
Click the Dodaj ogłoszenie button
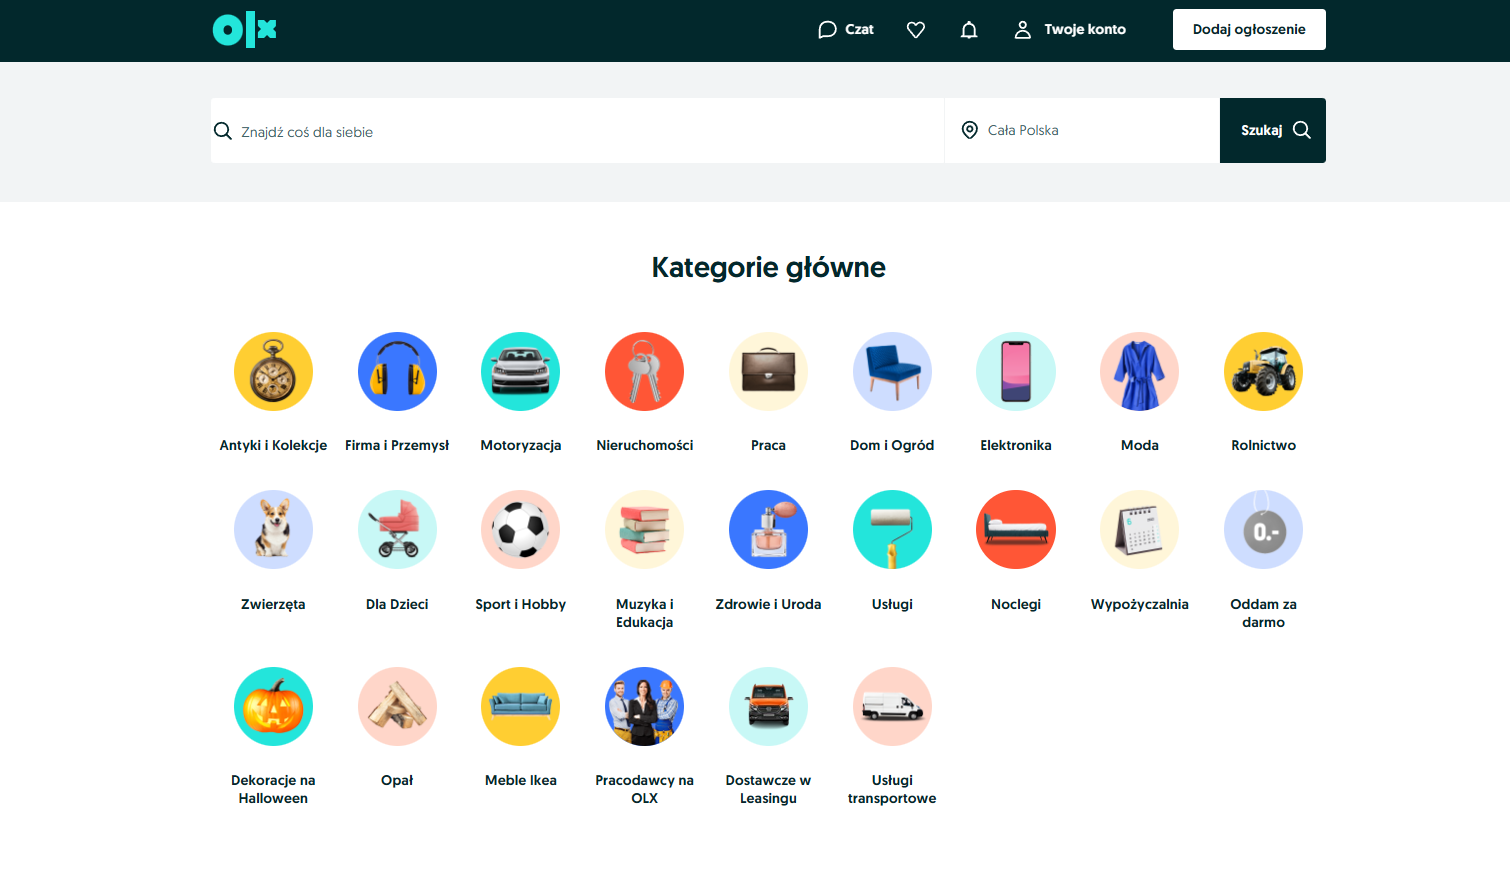click(1248, 29)
